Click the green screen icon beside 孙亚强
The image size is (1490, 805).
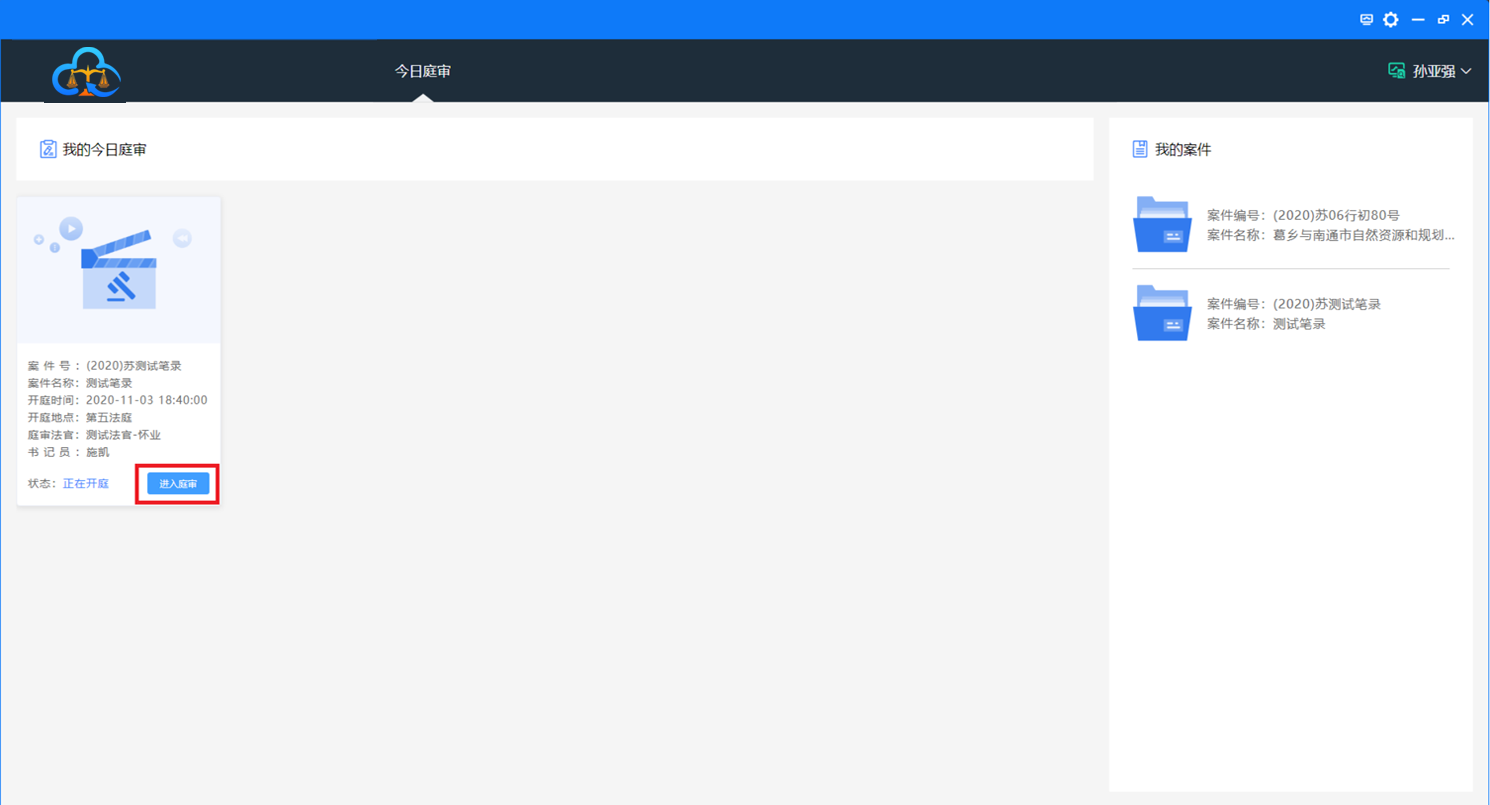1396,71
